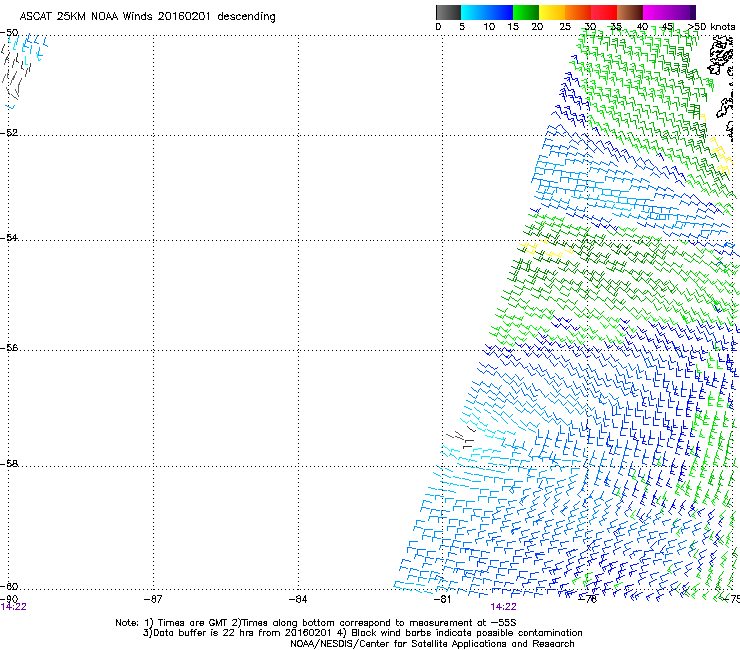
Task: Click the title 'ASCAT 25KM NOAA Winds 20160201 descending'
Action: point(147,16)
